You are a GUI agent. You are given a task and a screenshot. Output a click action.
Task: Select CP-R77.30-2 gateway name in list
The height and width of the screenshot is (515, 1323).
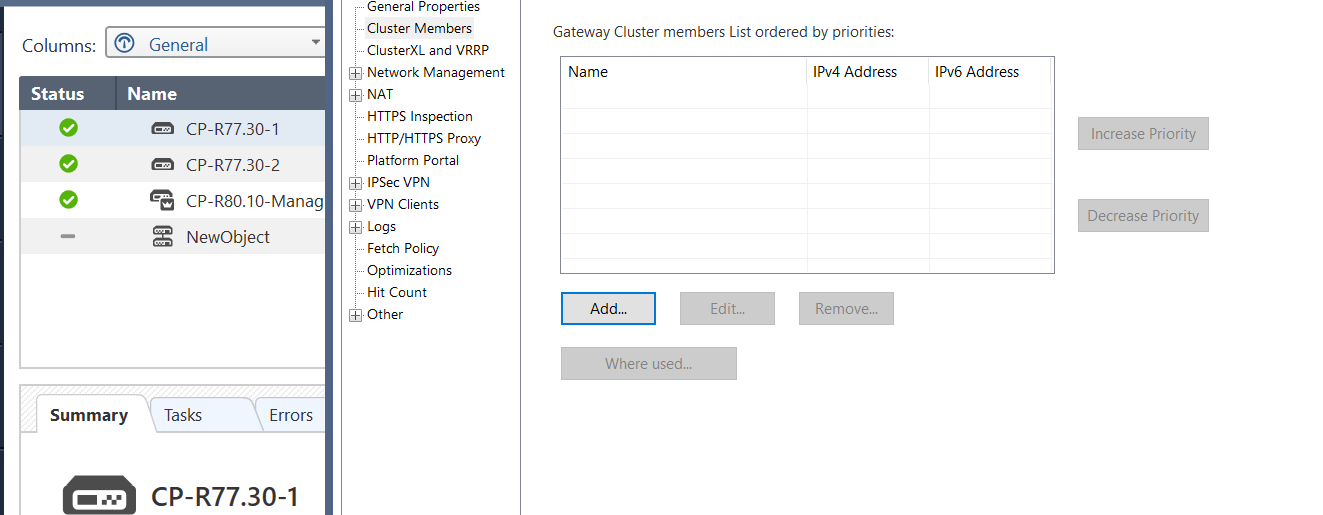[x=233, y=165]
